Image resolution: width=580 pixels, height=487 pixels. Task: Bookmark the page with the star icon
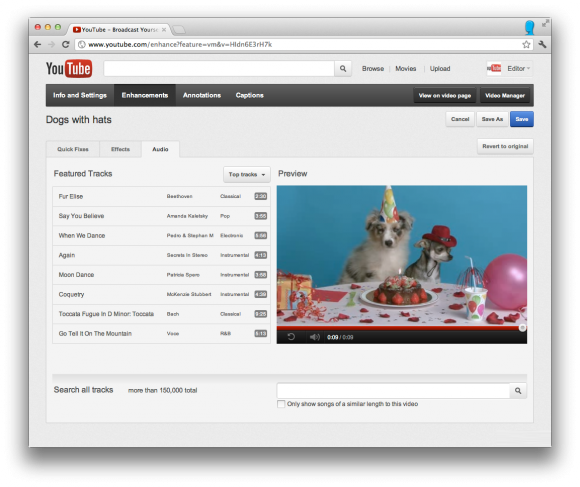coord(526,44)
